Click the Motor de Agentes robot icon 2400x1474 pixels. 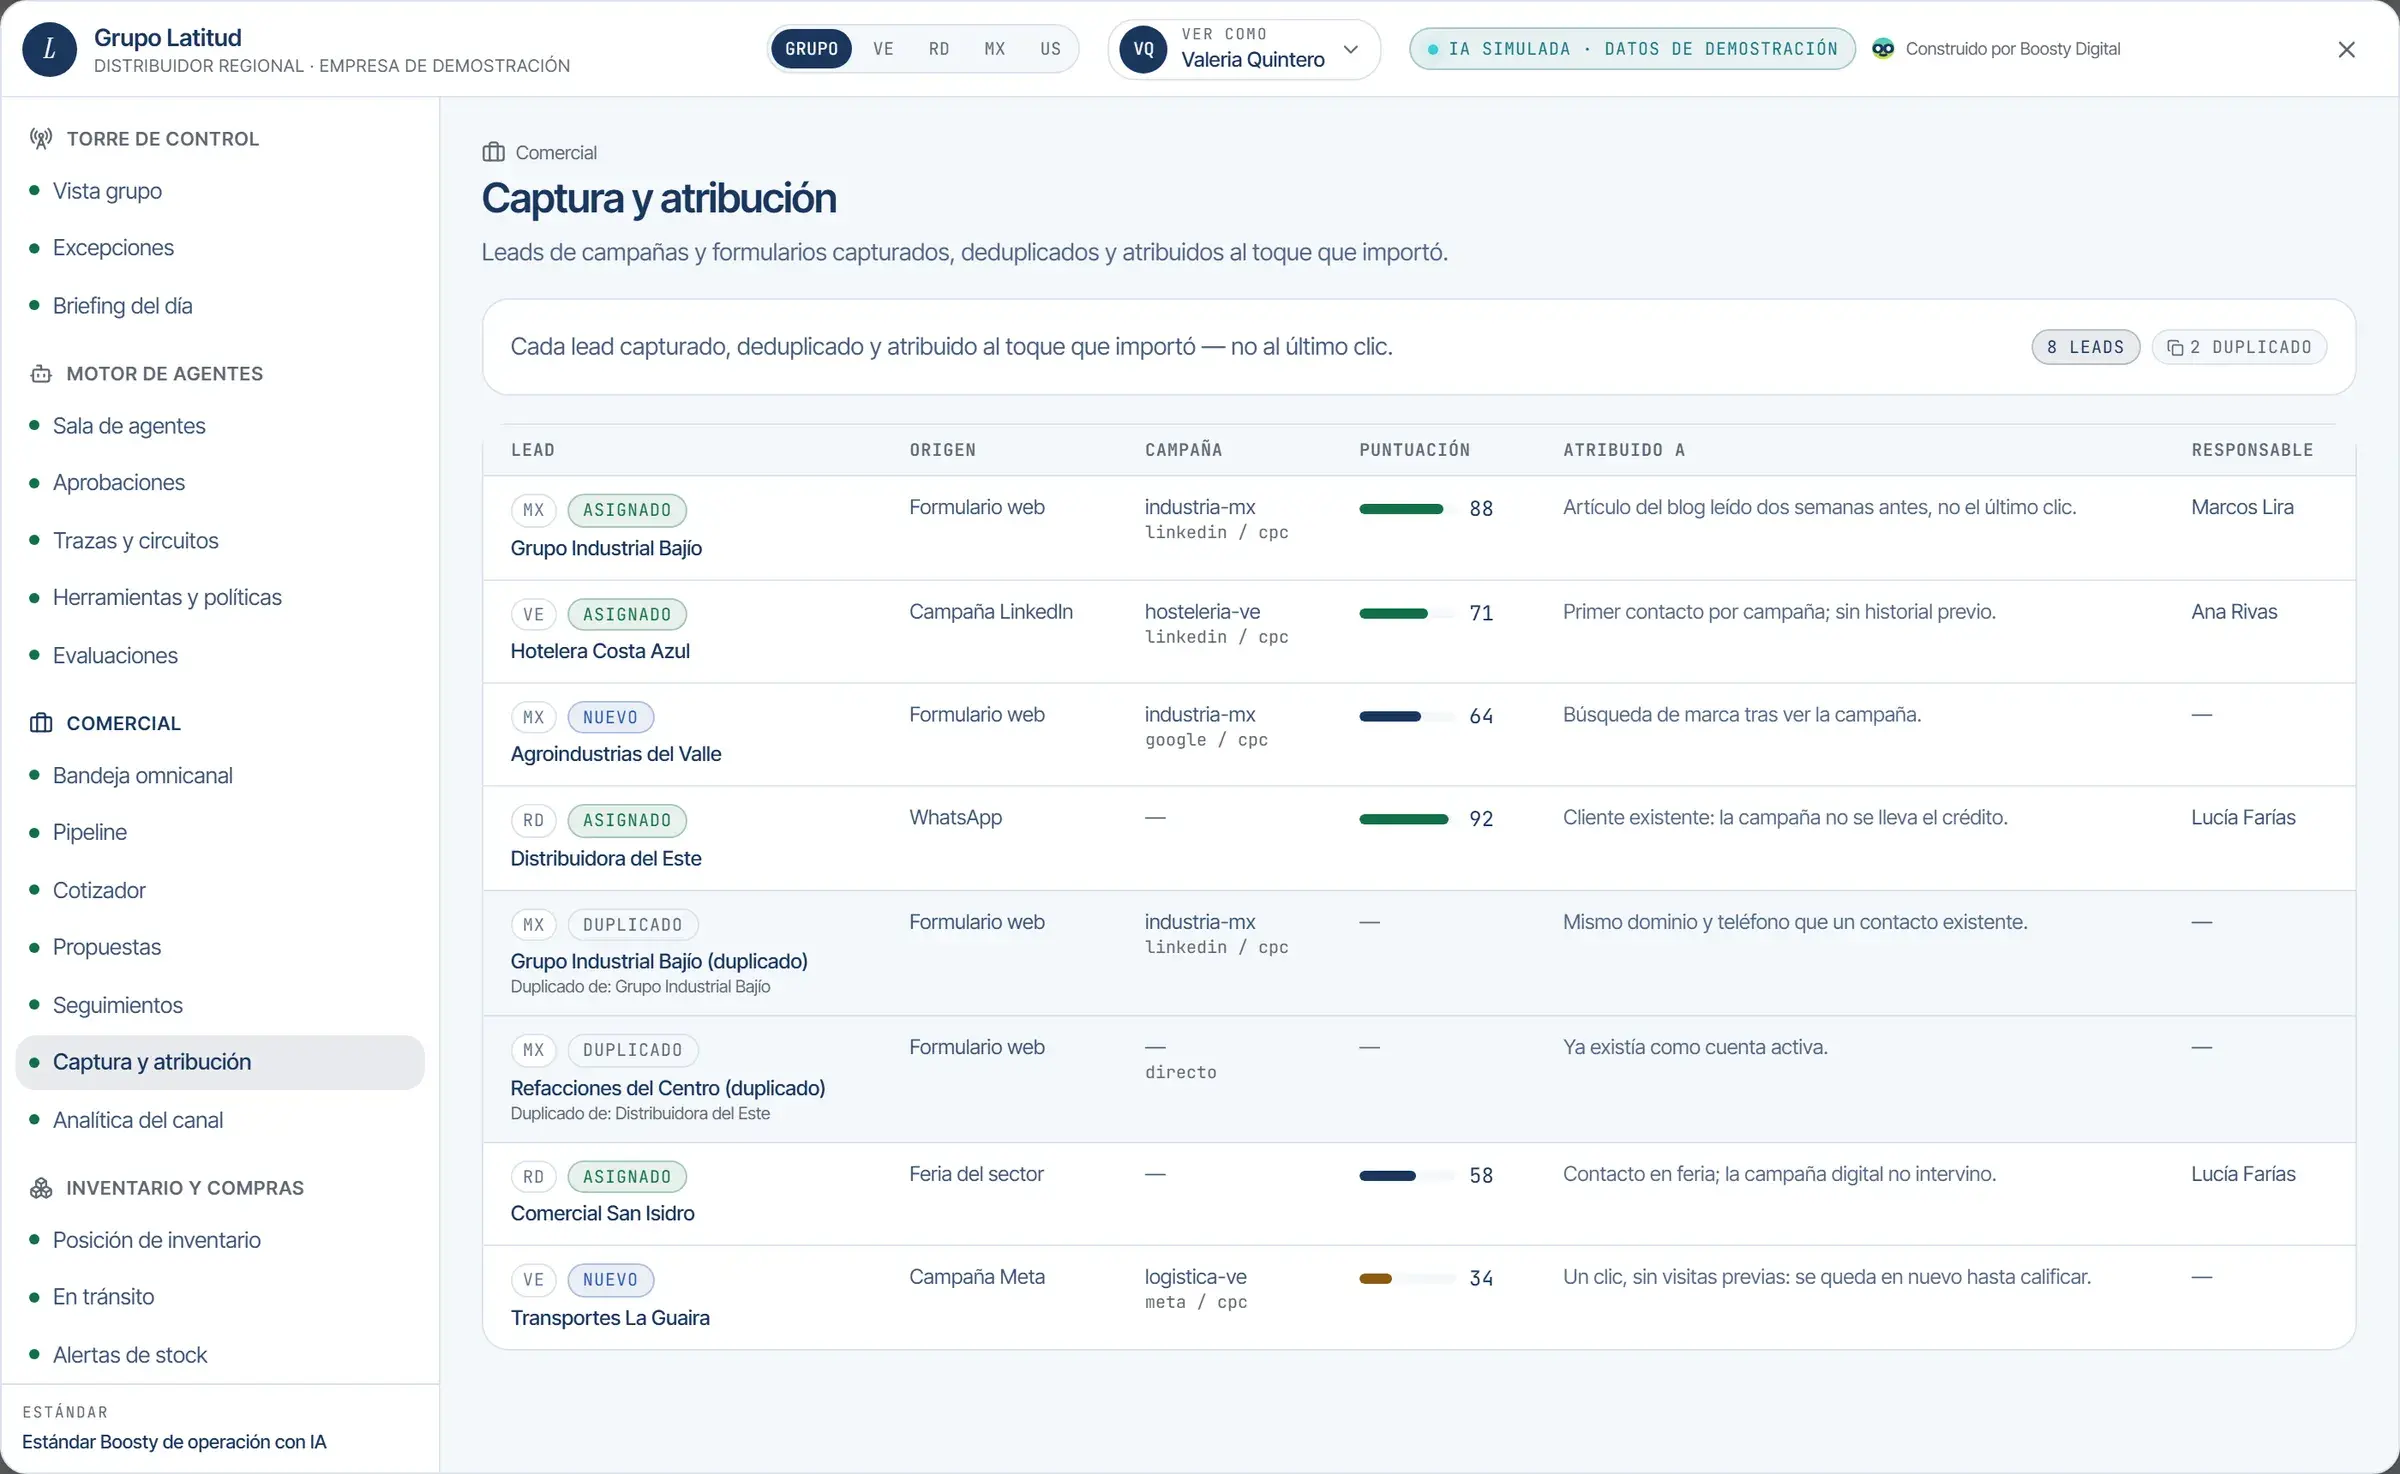[x=41, y=374]
